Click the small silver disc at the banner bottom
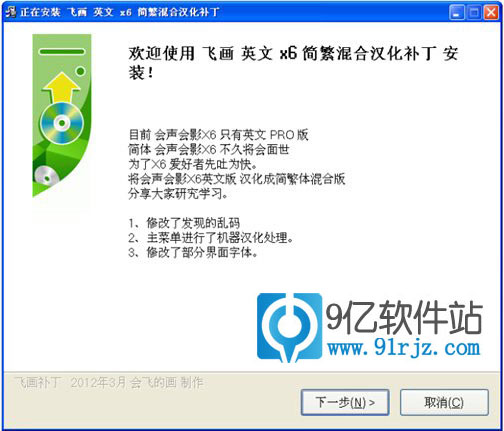The height and width of the screenshot is (431, 504). 46,176
